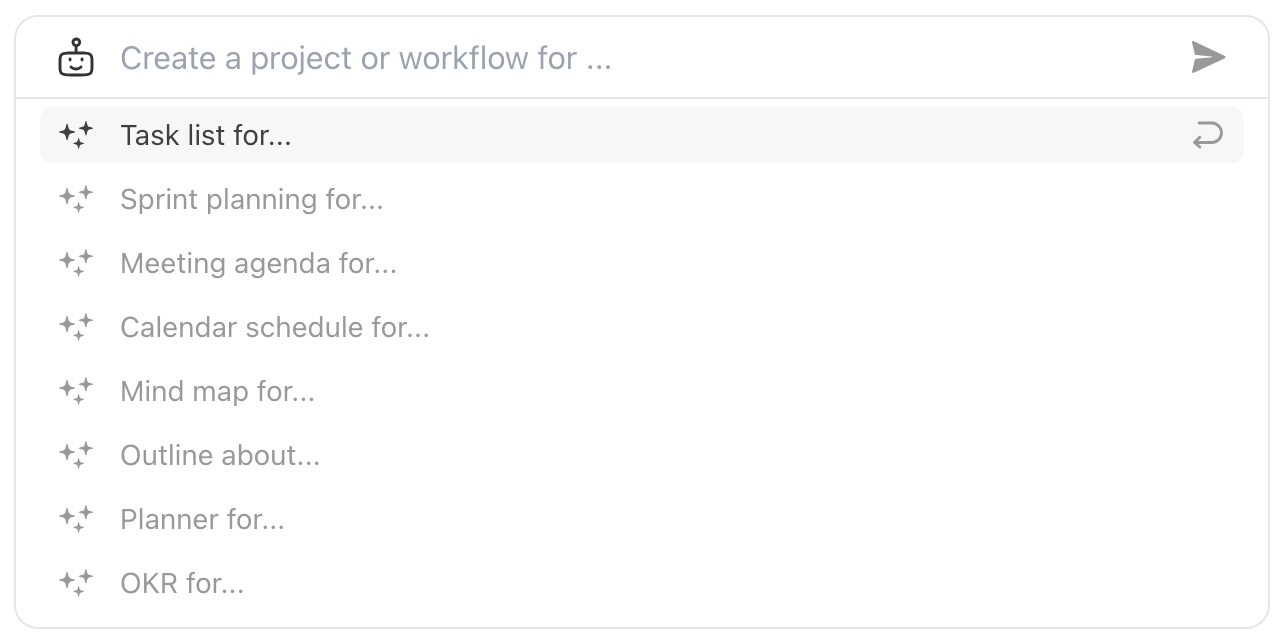
Task: Focus the 'Create a project or workflow' field
Action: click(640, 58)
